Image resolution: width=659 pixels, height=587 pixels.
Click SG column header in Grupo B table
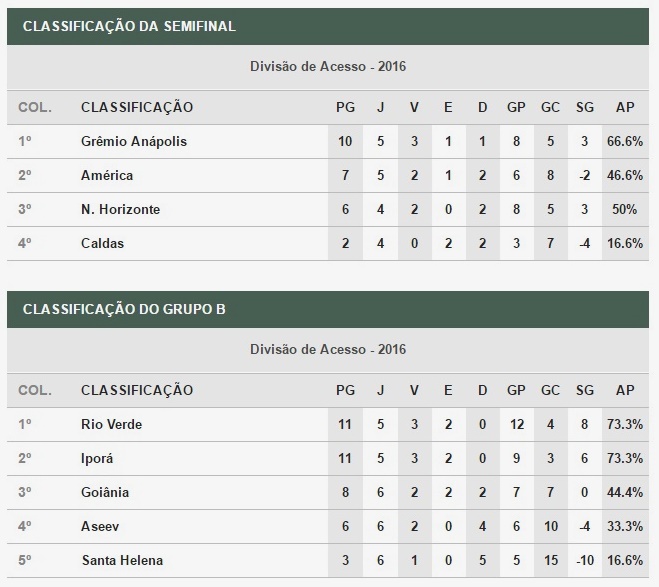585,391
